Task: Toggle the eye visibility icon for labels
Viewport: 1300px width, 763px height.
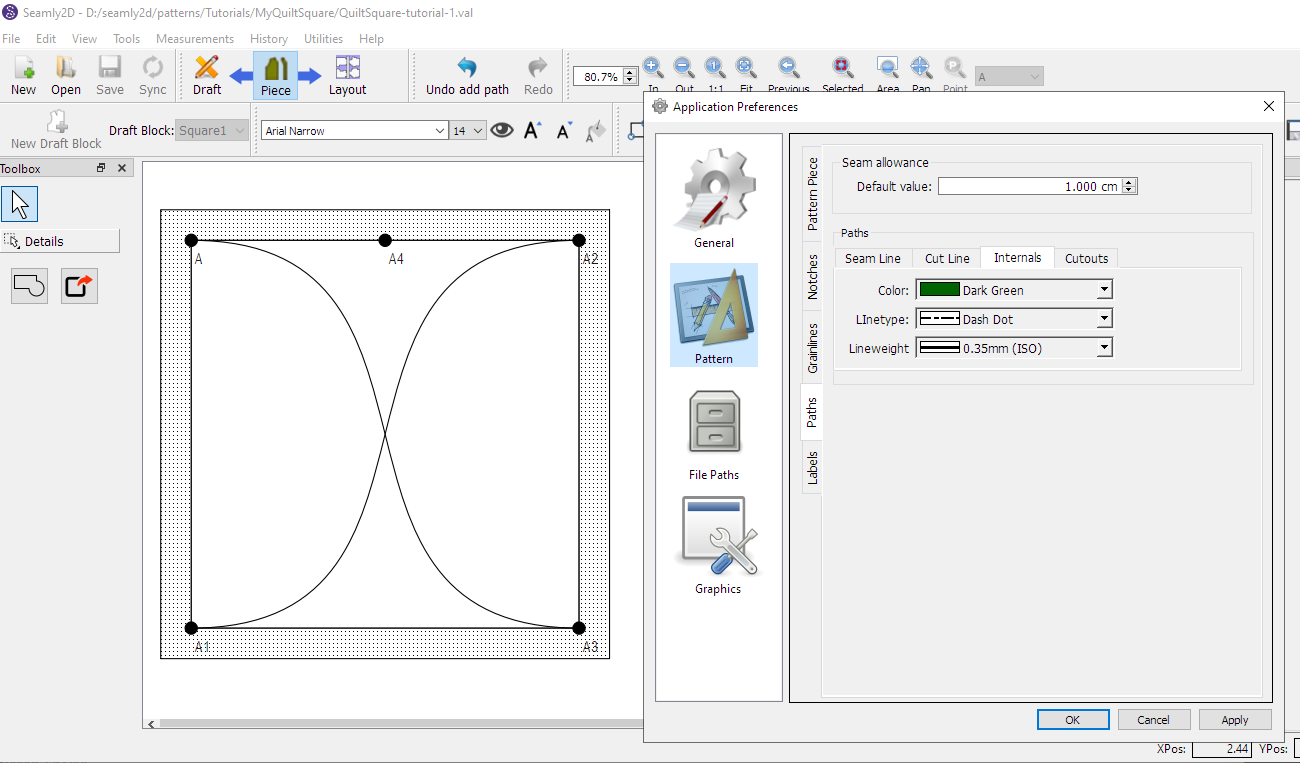Action: pyautogui.click(x=501, y=130)
